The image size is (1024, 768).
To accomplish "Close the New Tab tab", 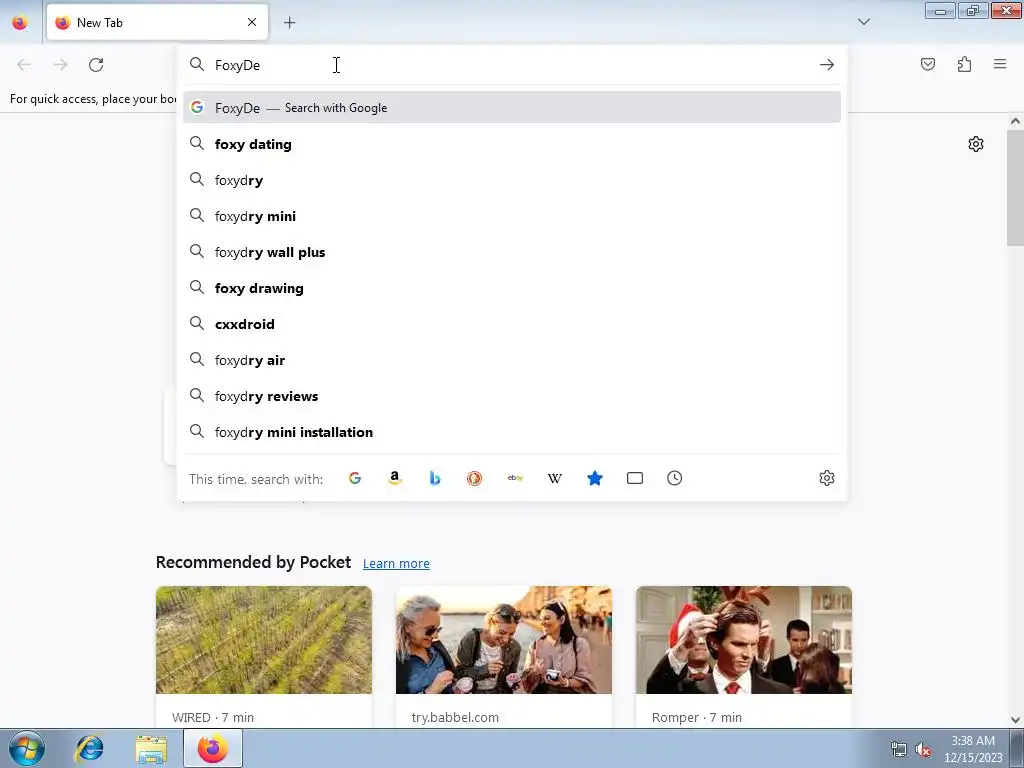I will [x=252, y=22].
